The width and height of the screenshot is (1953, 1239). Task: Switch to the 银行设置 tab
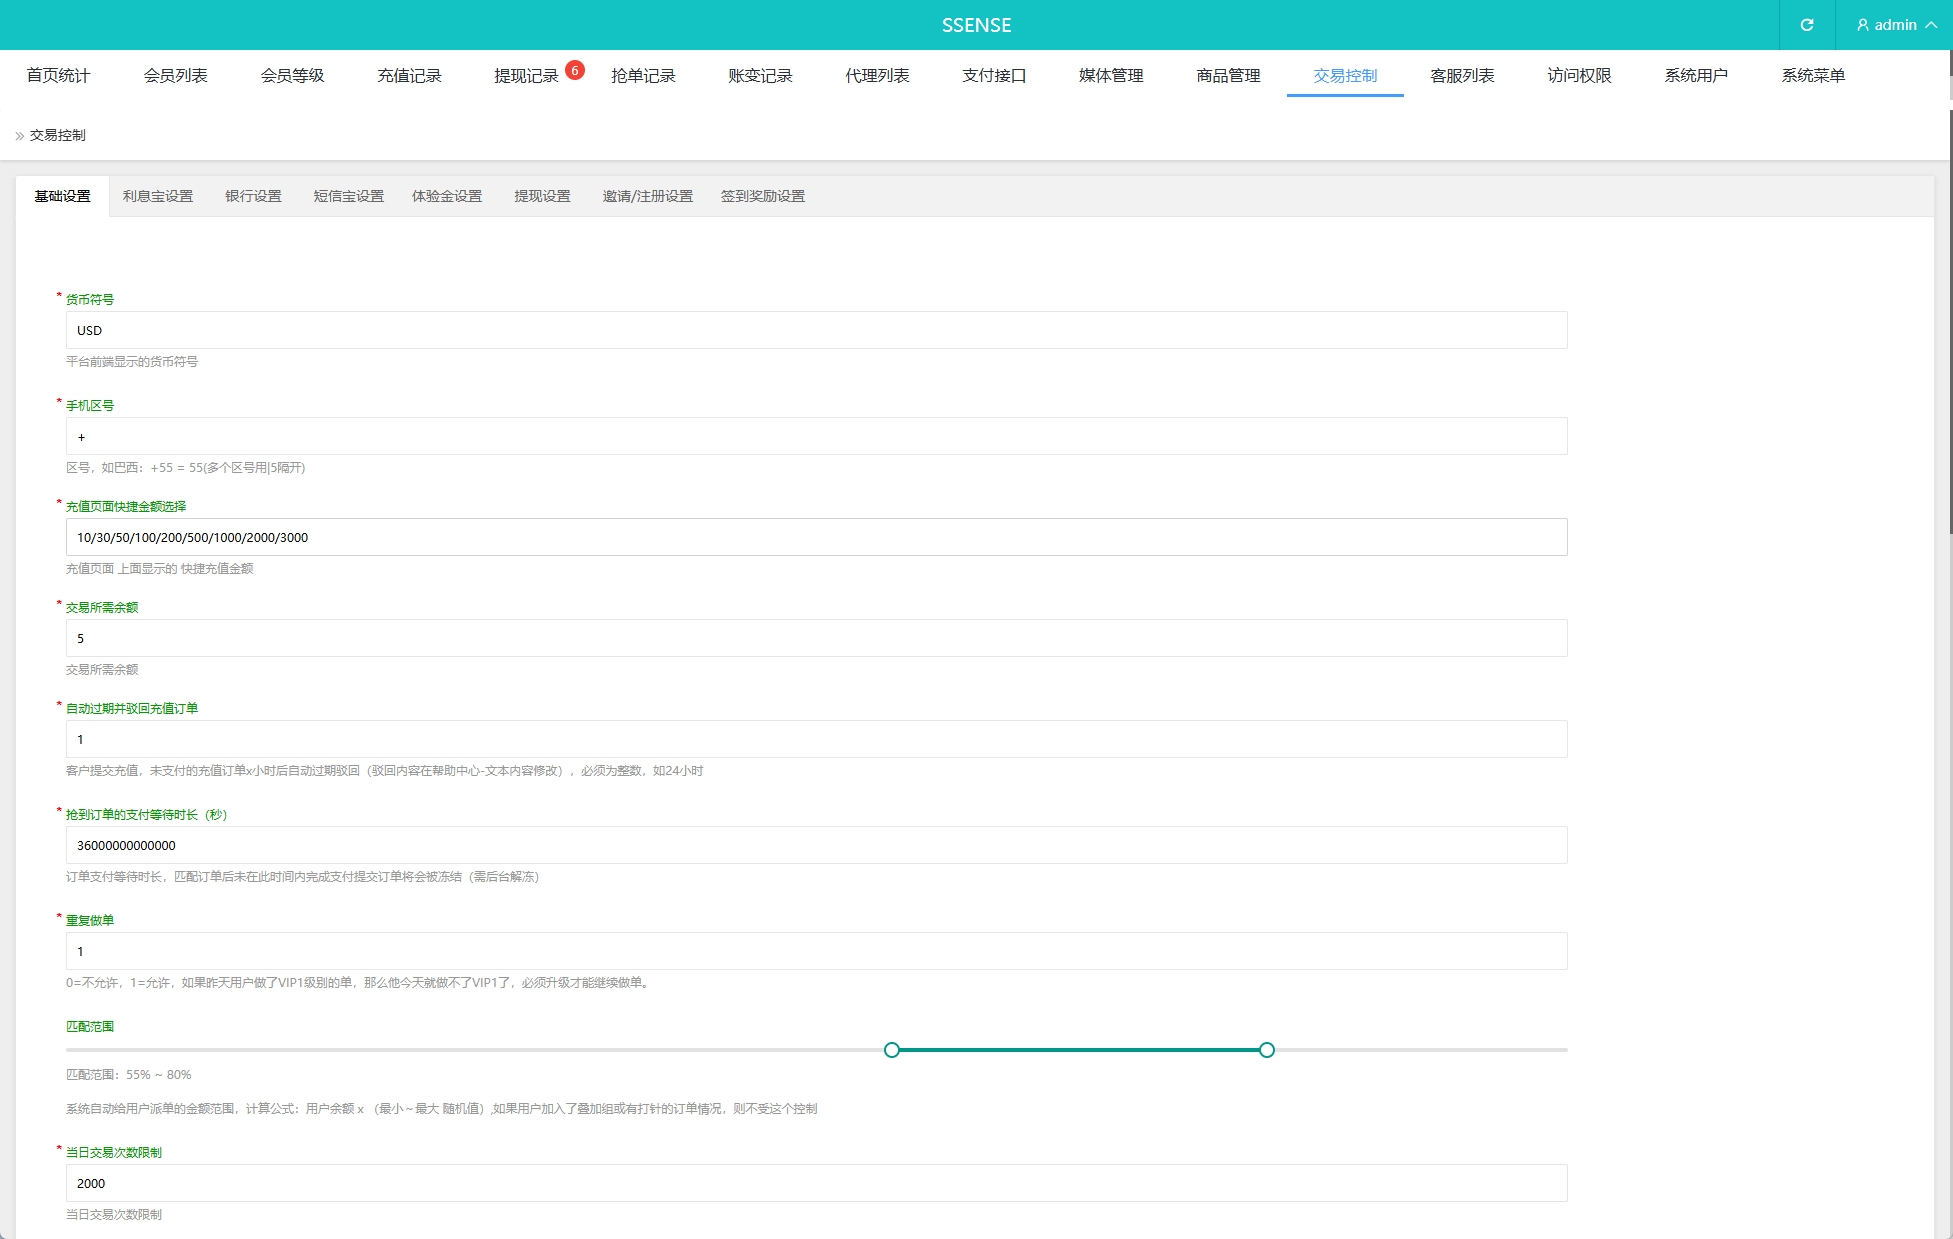point(253,196)
